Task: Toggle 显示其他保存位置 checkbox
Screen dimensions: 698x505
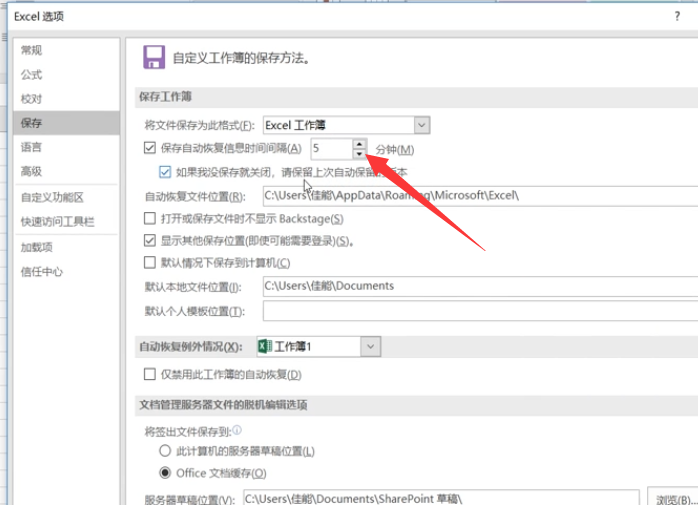Action: click(x=150, y=240)
